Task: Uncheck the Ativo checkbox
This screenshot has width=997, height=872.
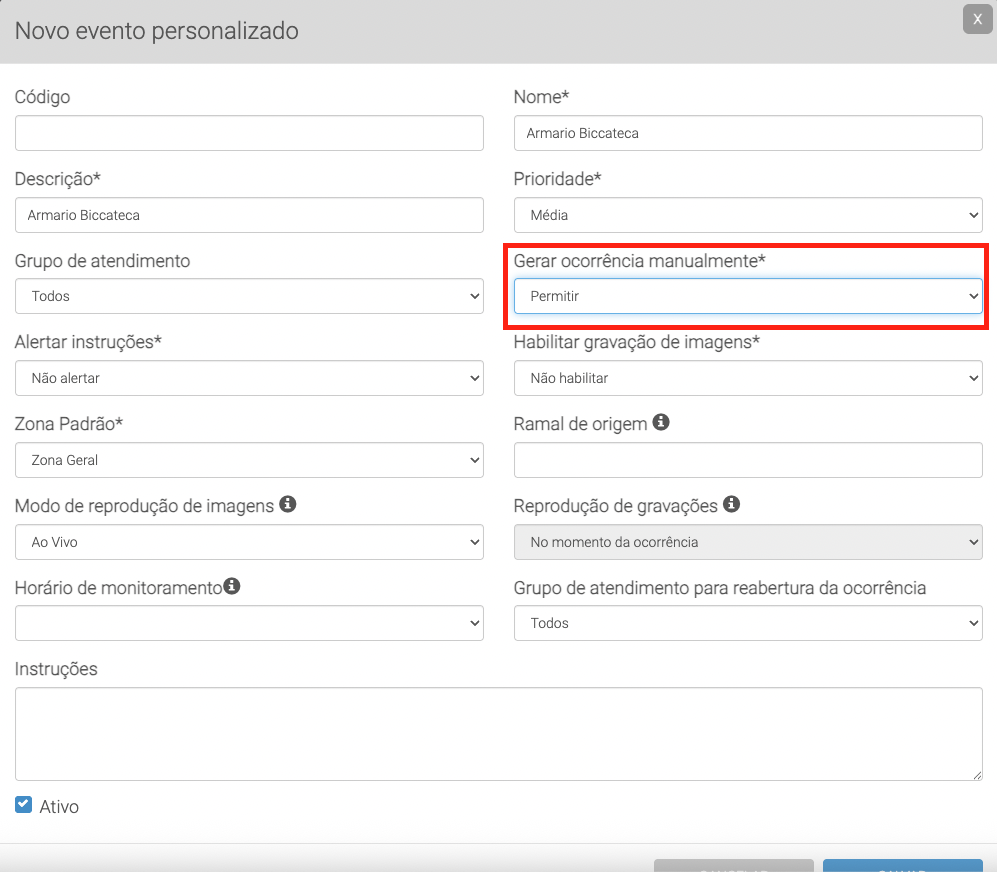Action: tap(24, 804)
